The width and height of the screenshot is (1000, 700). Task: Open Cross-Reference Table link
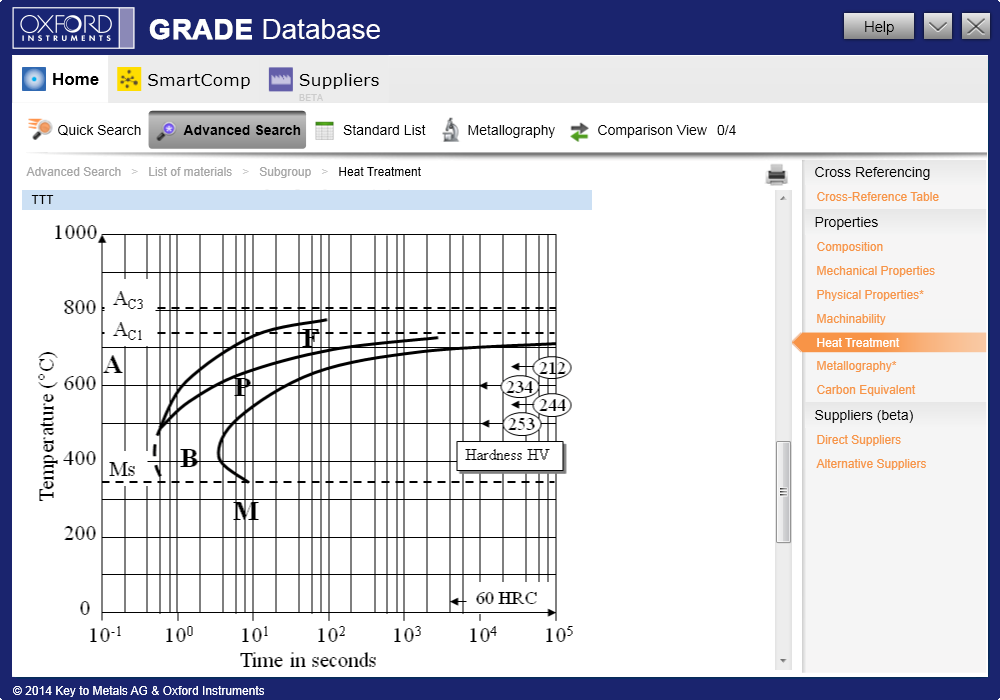[878, 196]
